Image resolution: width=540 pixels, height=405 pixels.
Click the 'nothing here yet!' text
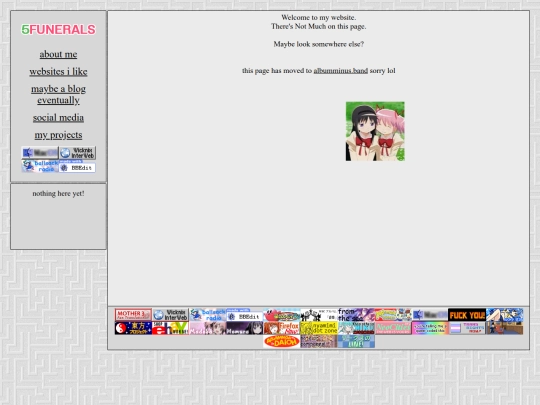(58, 194)
